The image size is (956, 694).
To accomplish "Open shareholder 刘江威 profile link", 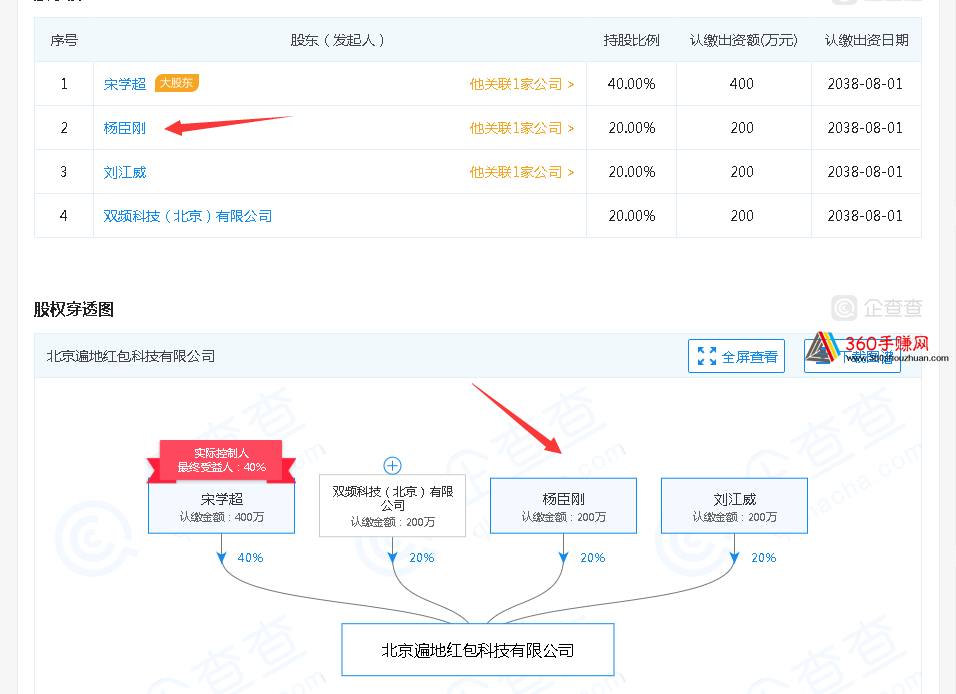I will (124, 172).
